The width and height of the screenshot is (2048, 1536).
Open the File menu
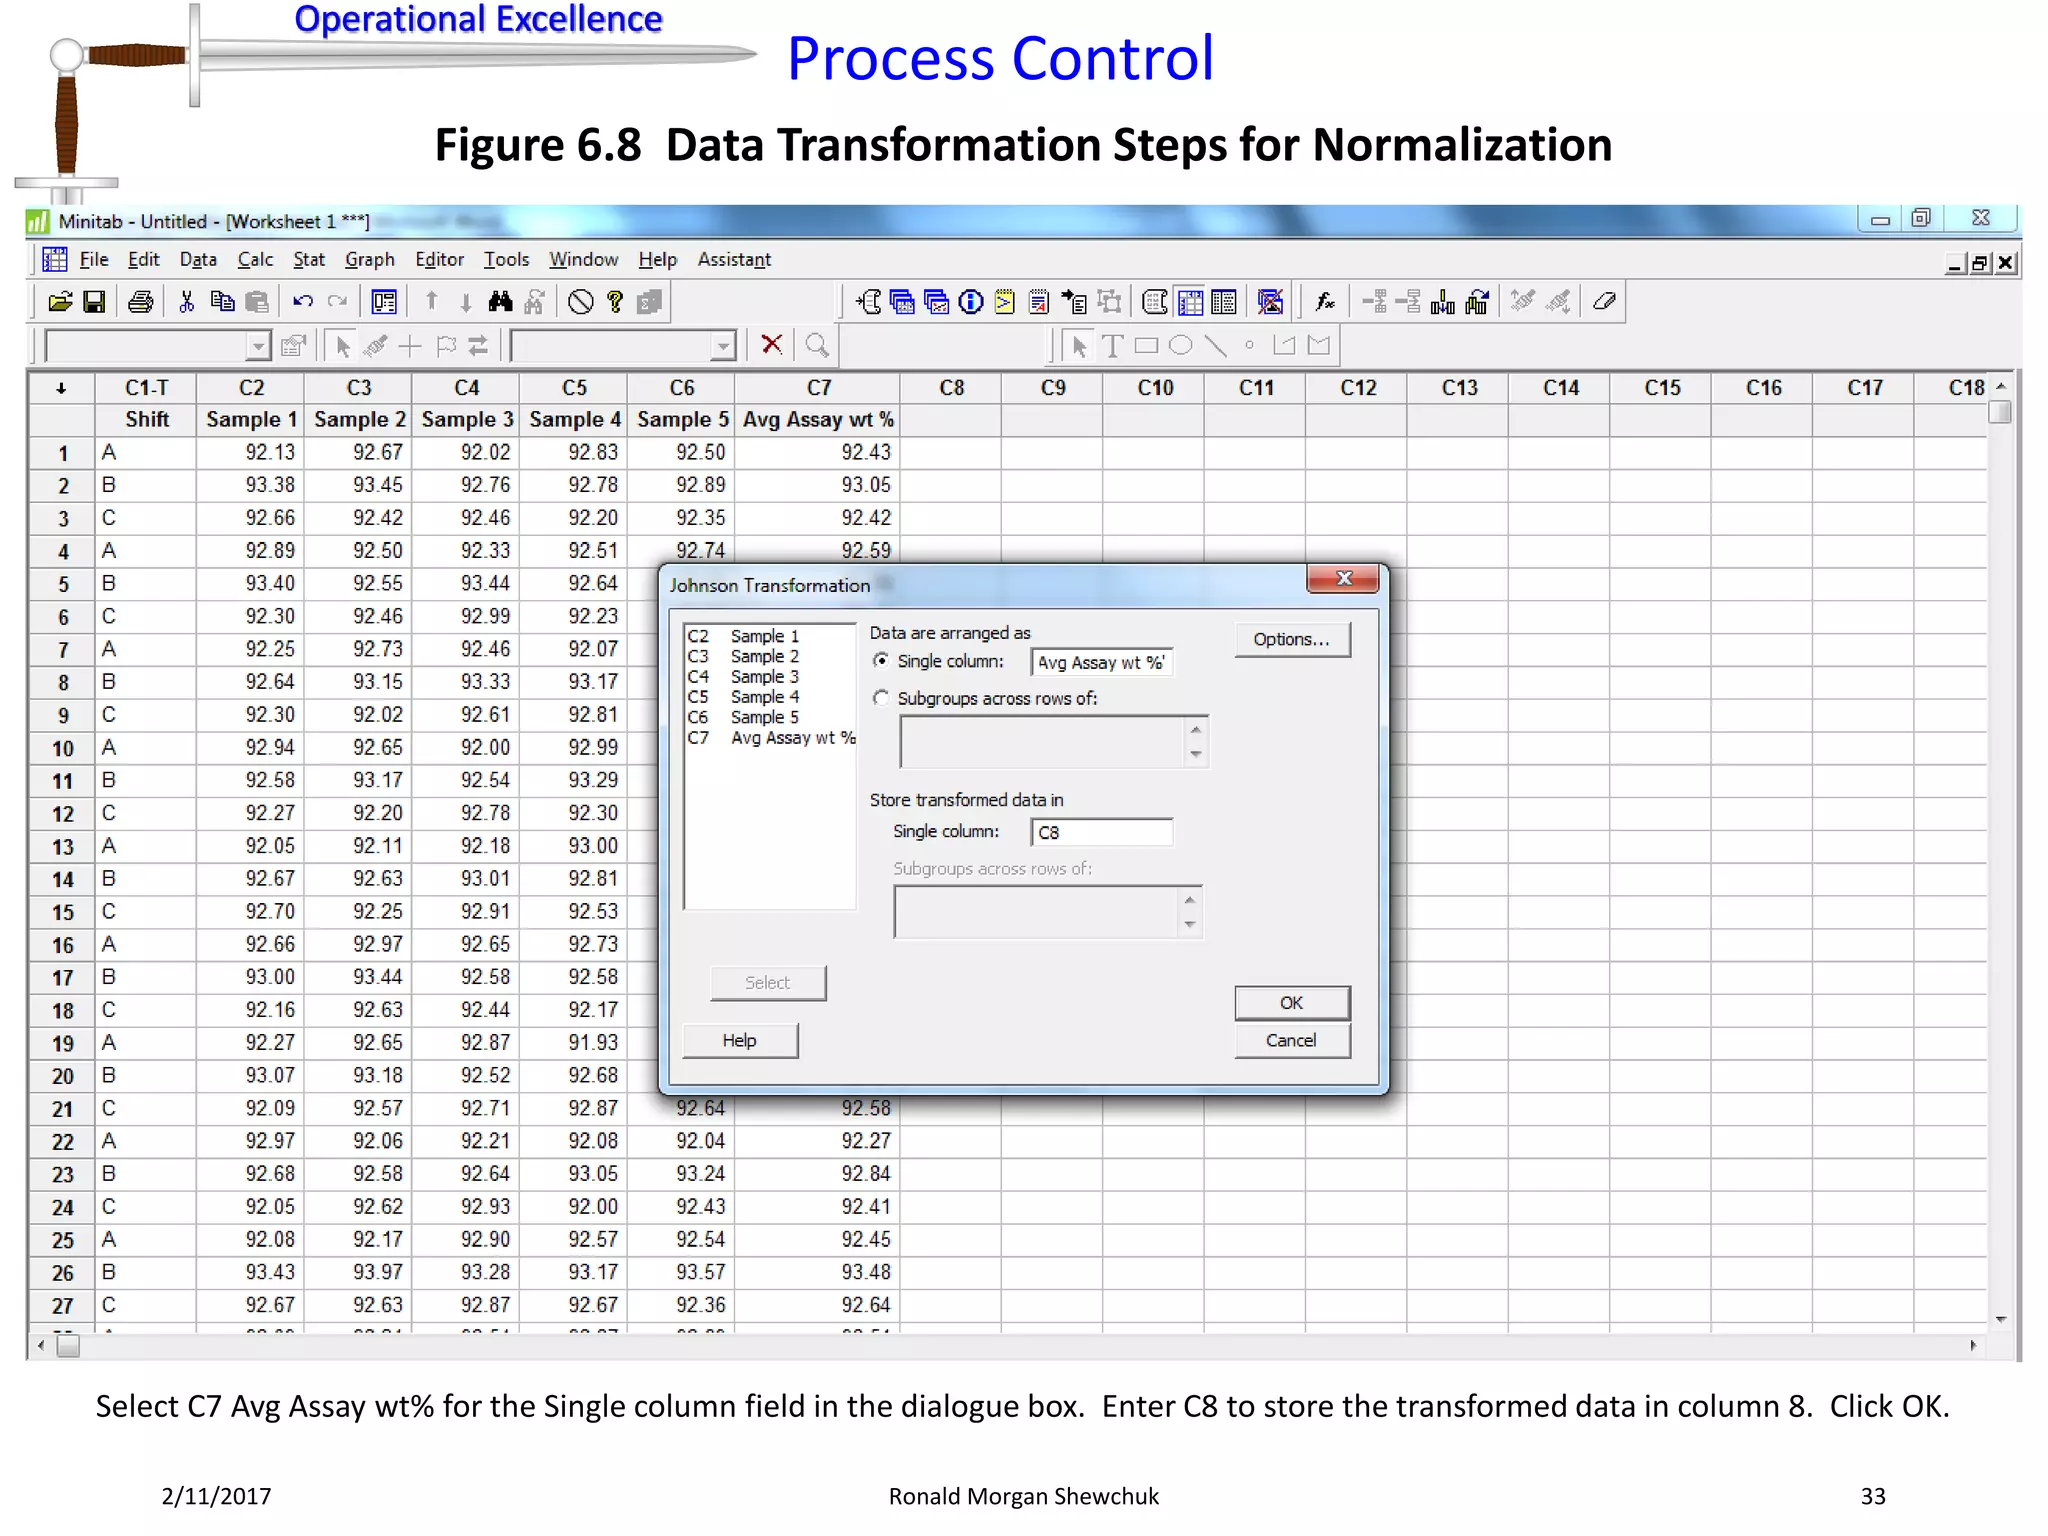pyautogui.click(x=94, y=260)
